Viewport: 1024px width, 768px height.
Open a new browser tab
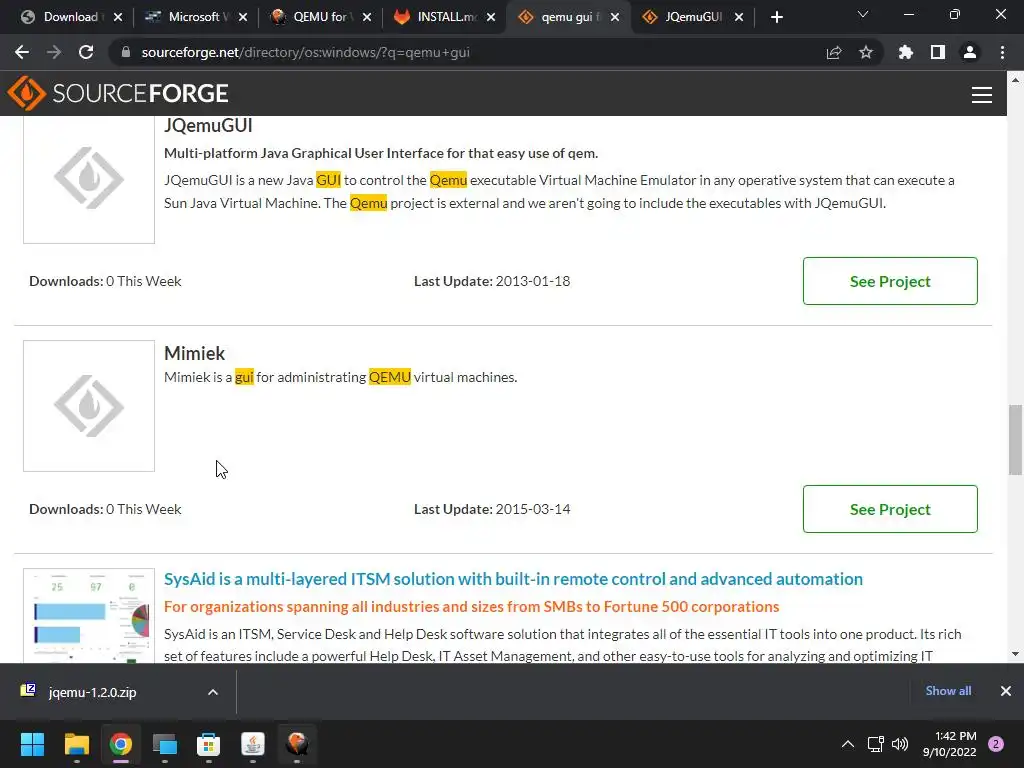(776, 17)
